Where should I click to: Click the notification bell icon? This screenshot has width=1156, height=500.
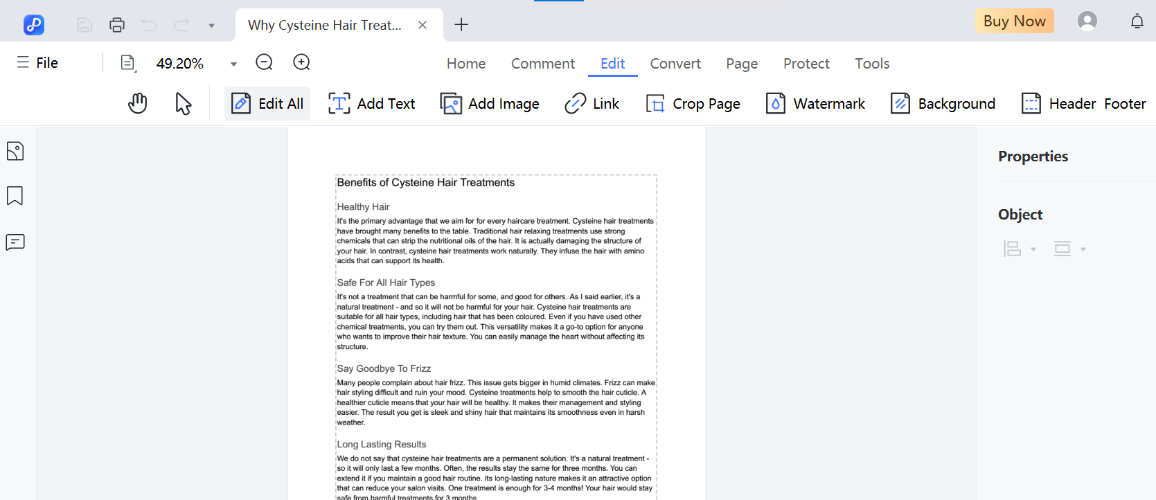[1137, 21]
